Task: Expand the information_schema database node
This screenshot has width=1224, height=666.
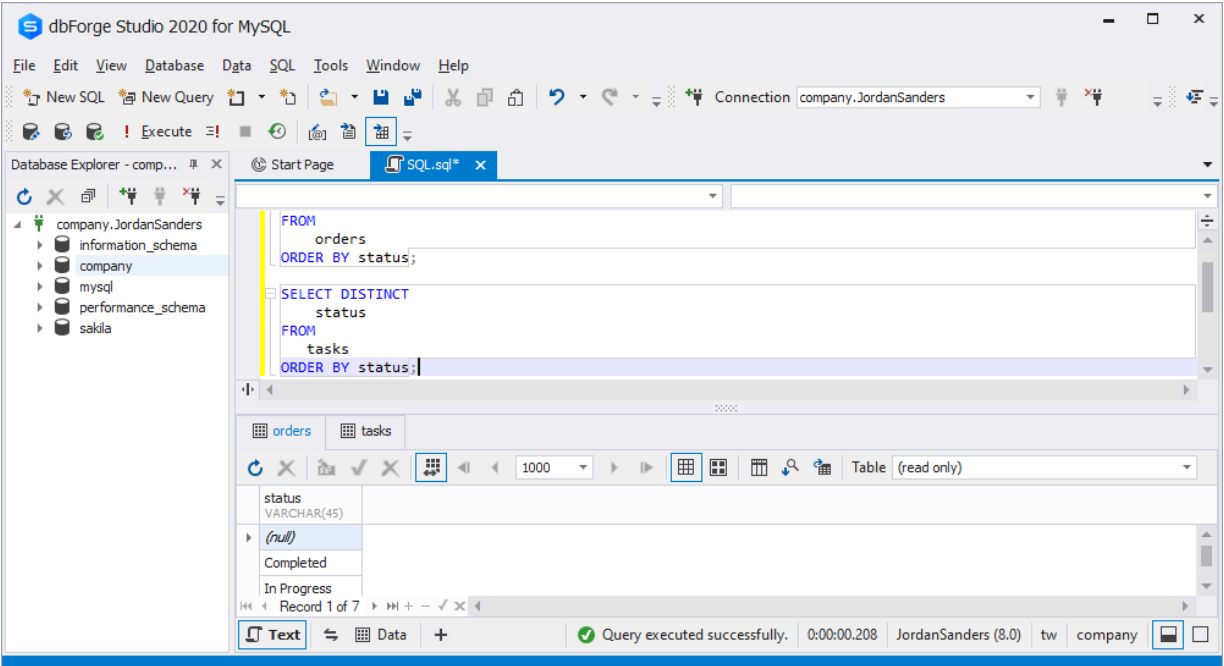Action: pos(40,245)
